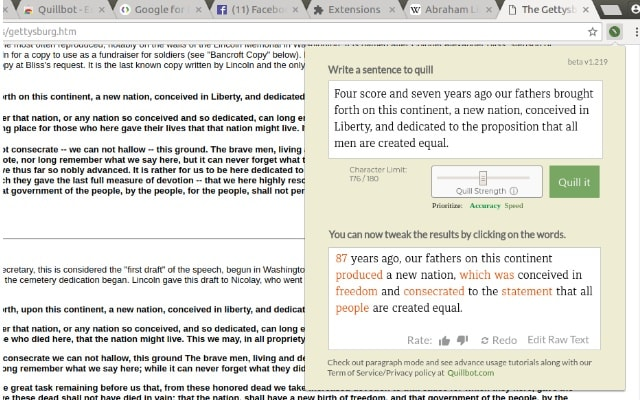This screenshot has height=400, width=640.
Task: Give the result a thumbs up
Action: coord(444,340)
